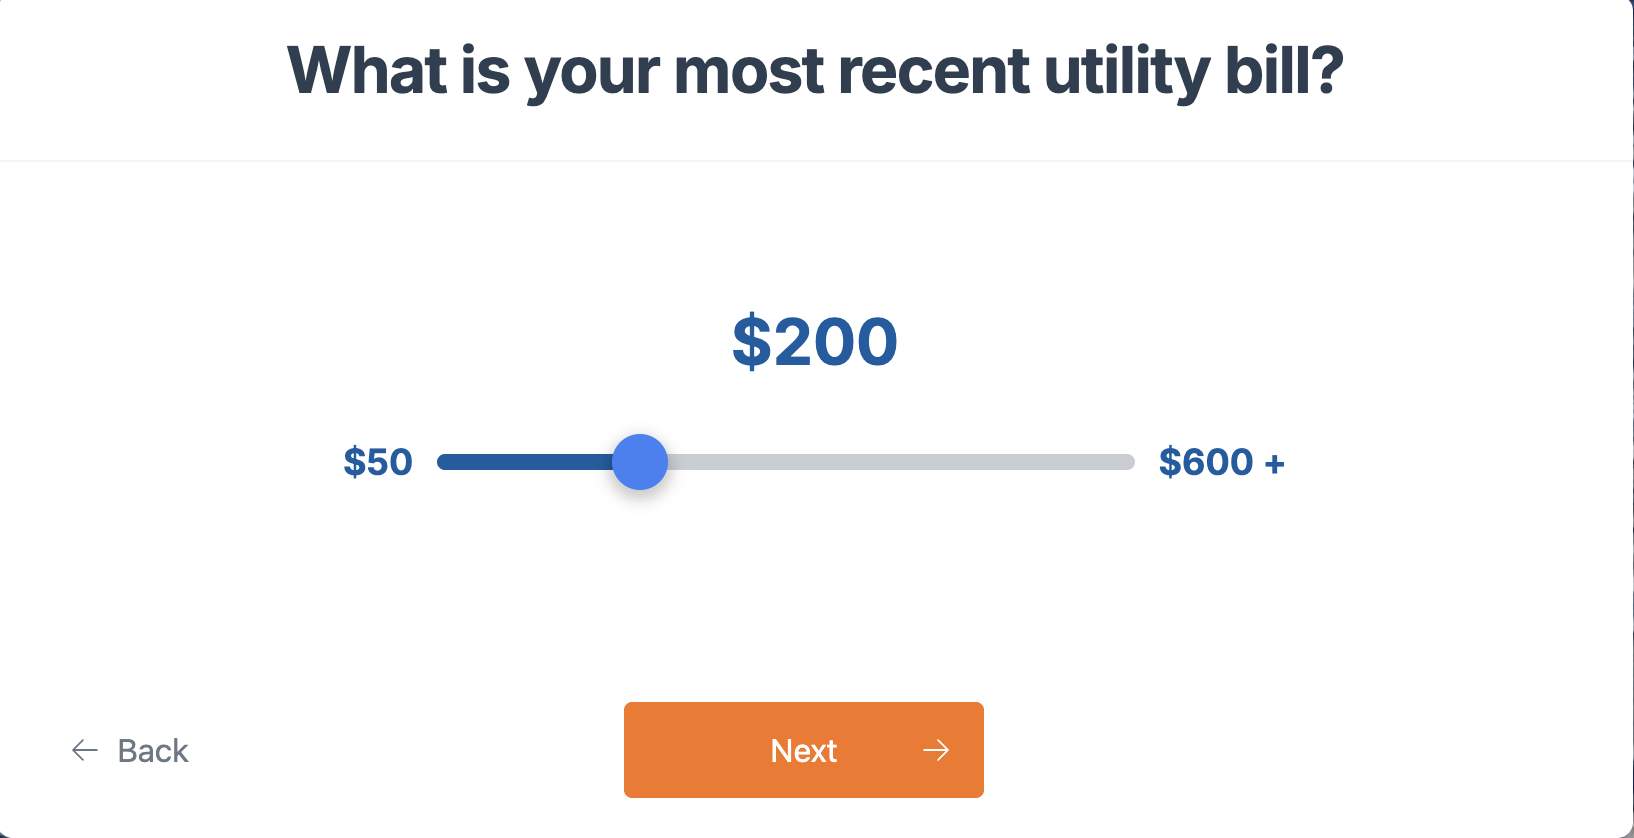Click the $50 minimum label
Viewport: 1634px width, 838px height.
378,462
